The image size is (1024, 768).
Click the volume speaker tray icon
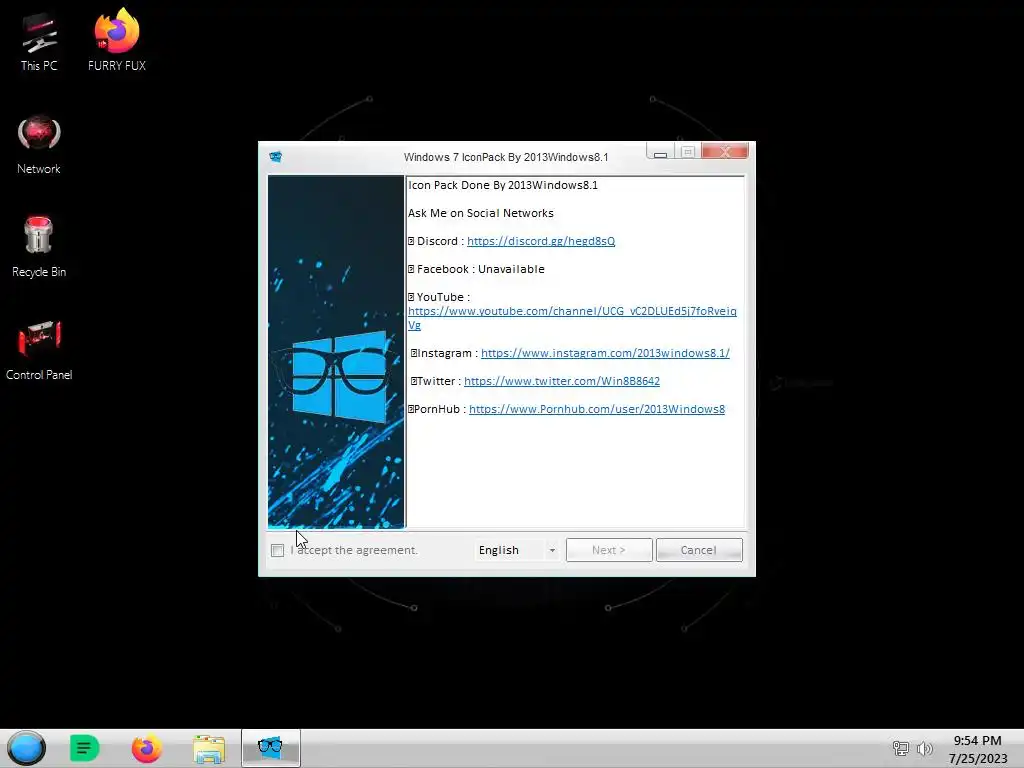point(925,748)
